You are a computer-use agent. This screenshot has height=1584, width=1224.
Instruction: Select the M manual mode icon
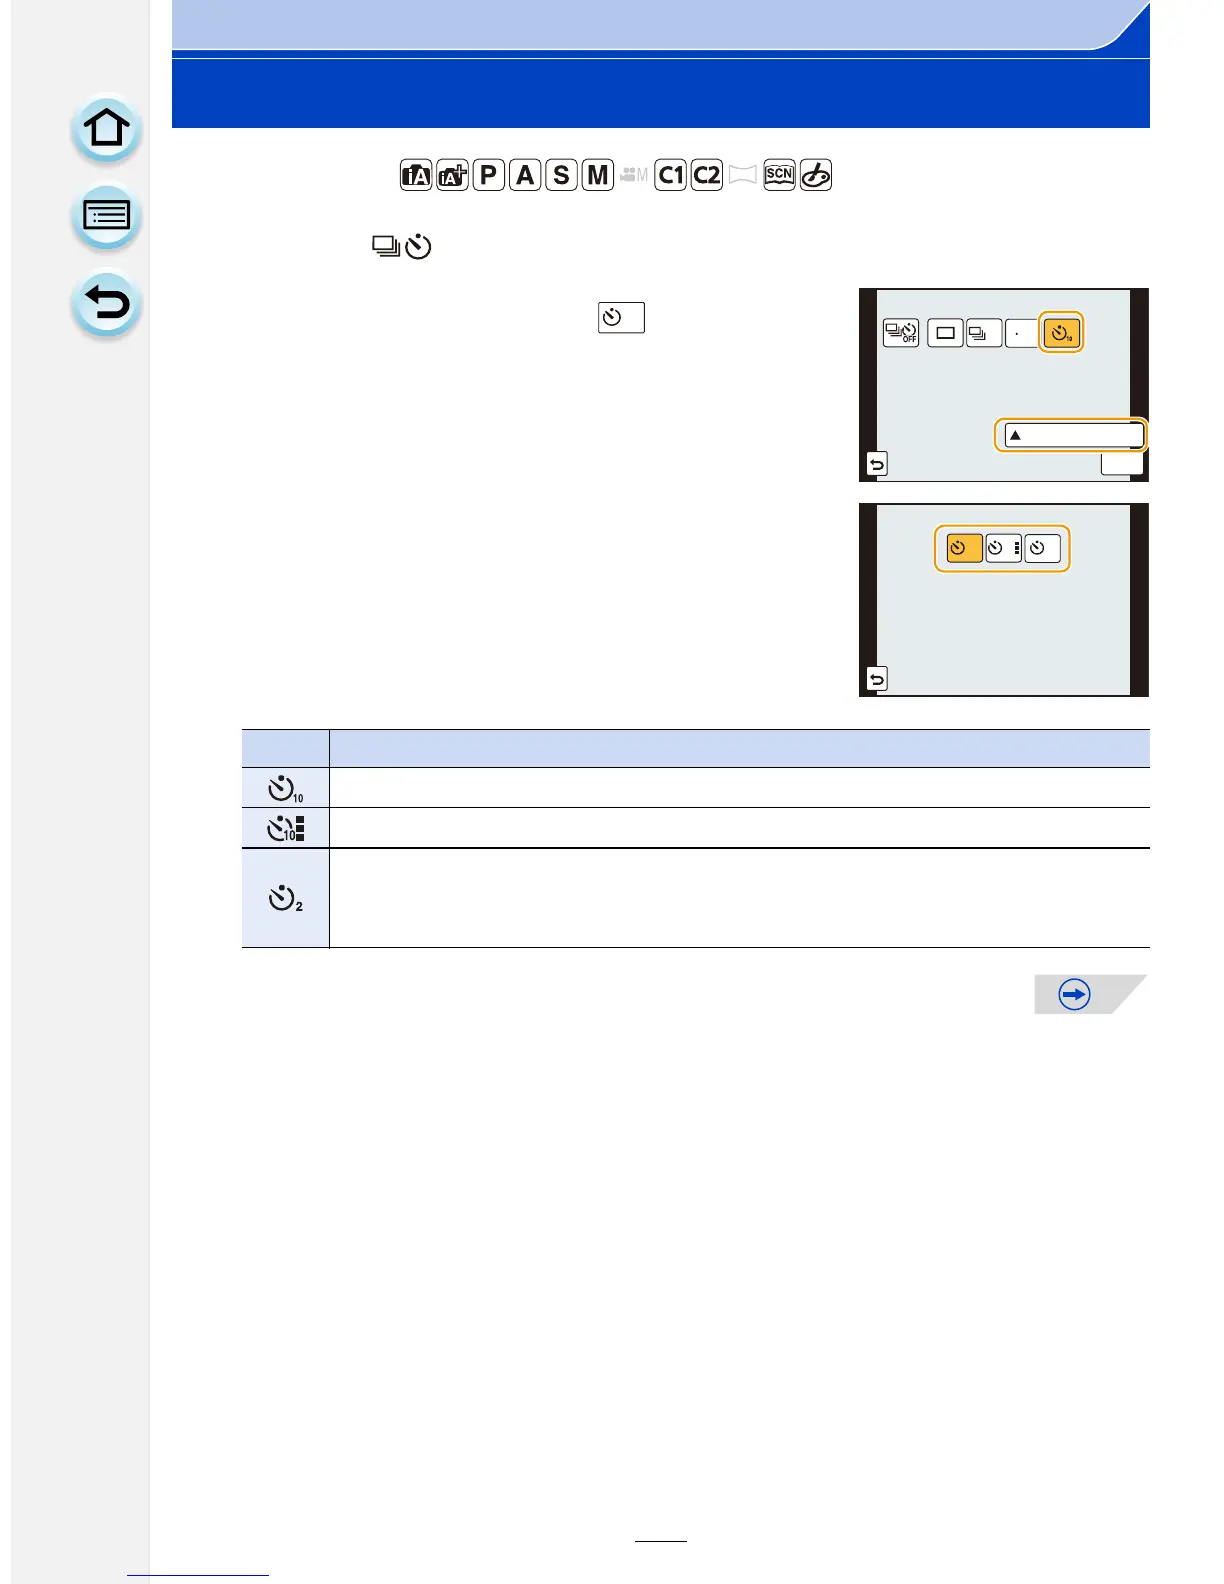point(598,175)
